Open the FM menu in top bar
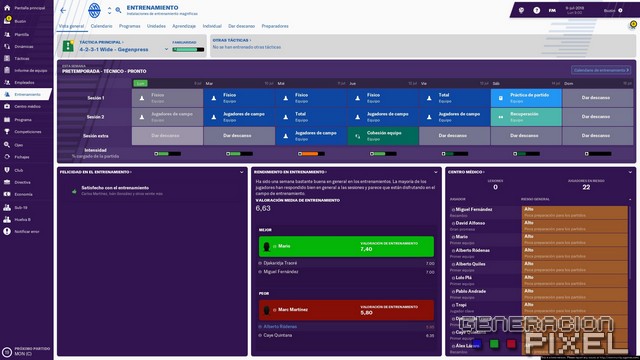Screen dimensions: 640x360 pos(552,10)
